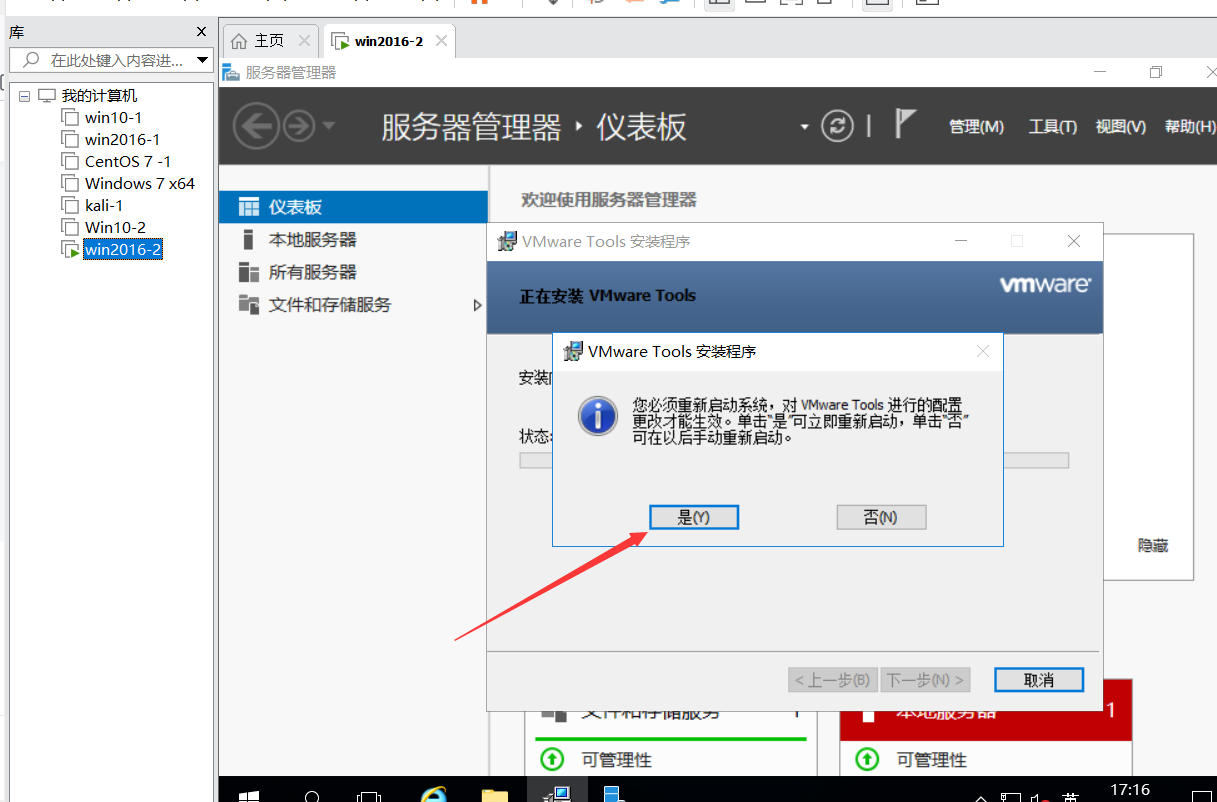
Task: Close the library panel with its X
Action: click(201, 32)
